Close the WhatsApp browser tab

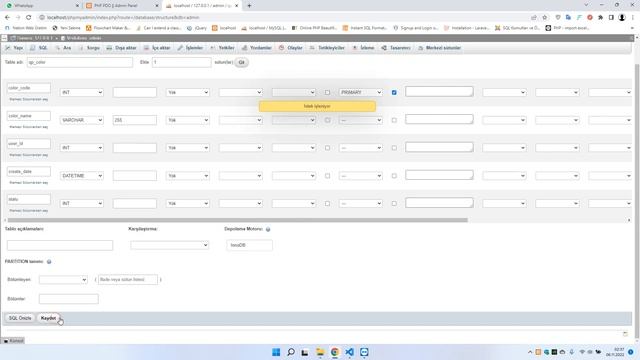click(78, 6)
